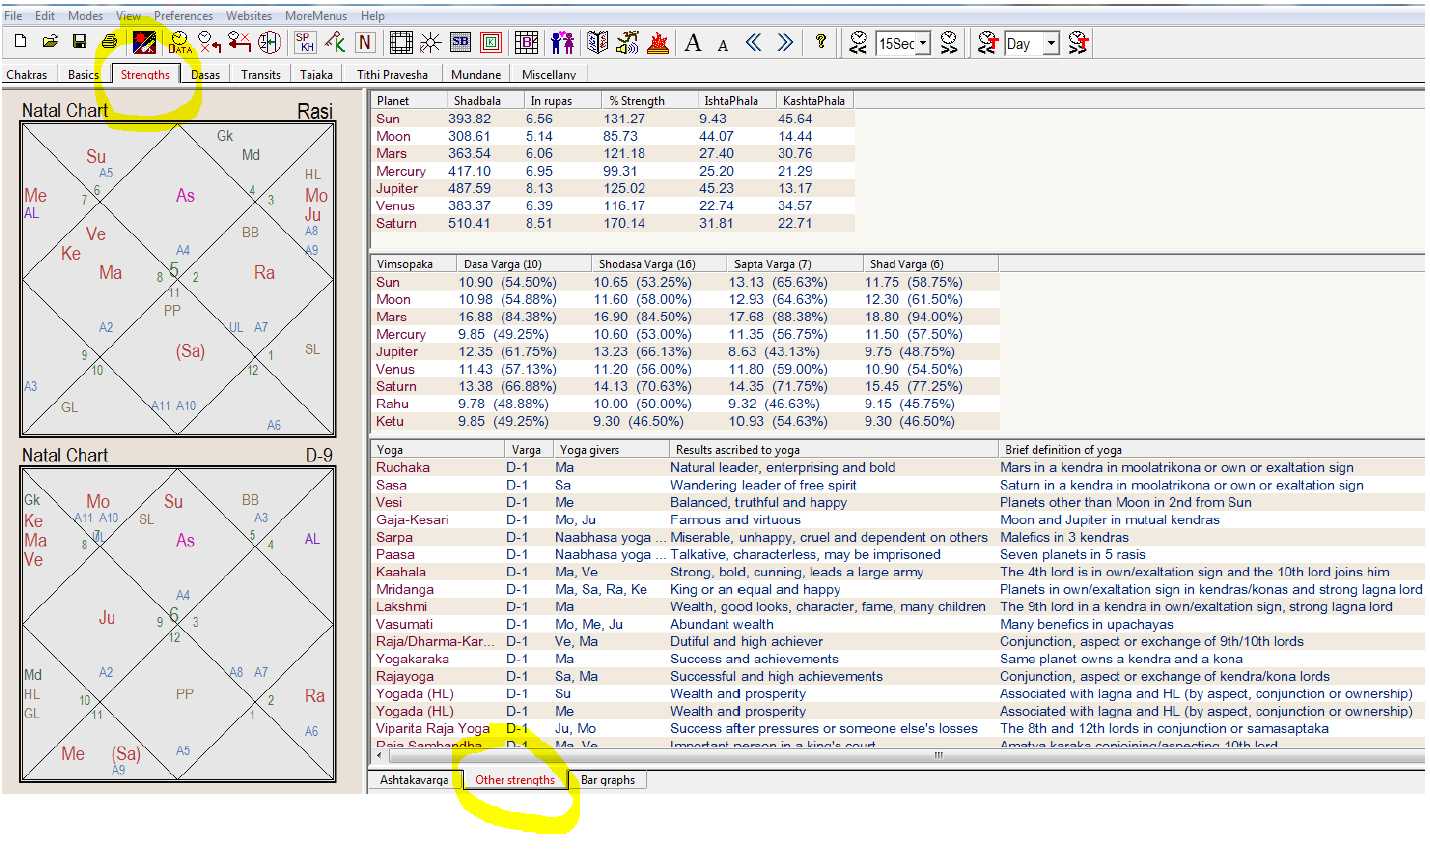1430x855 pixels.
Task: Click the Save floppy disk icon
Action: pos(79,42)
